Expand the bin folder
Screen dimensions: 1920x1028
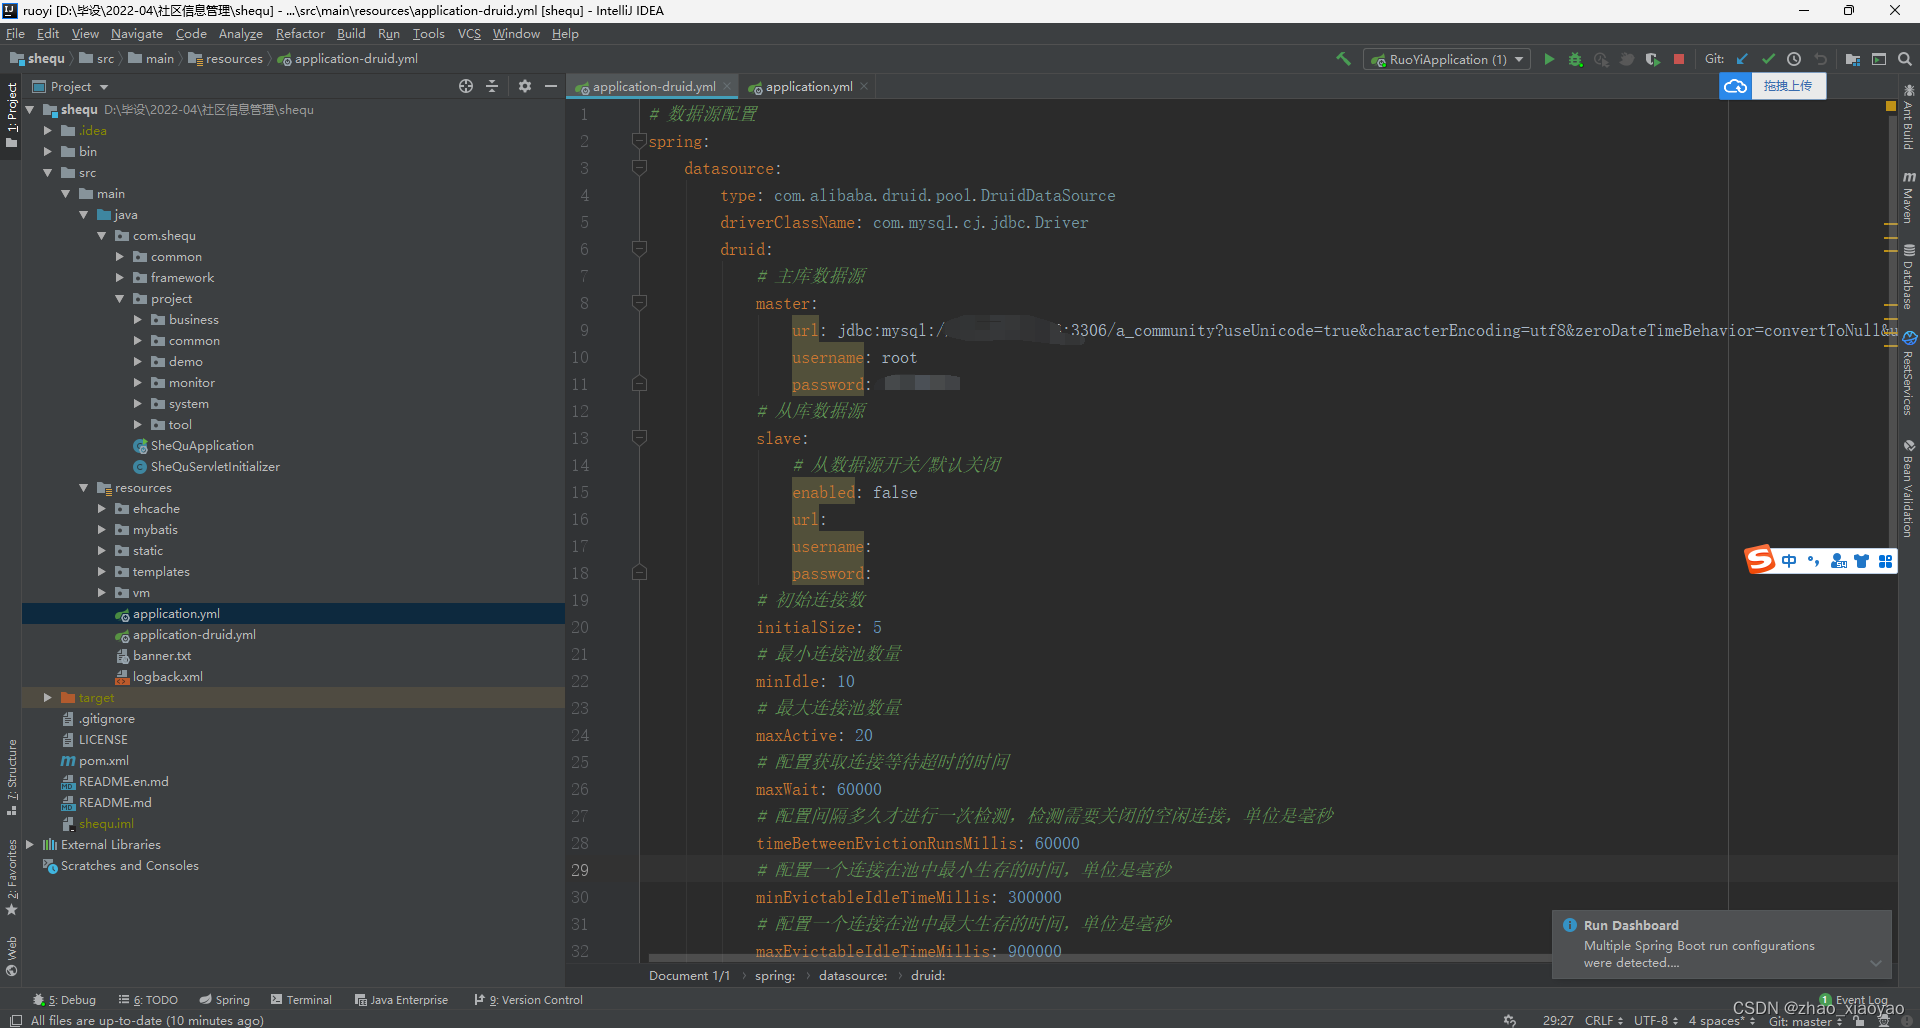tap(47, 152)
